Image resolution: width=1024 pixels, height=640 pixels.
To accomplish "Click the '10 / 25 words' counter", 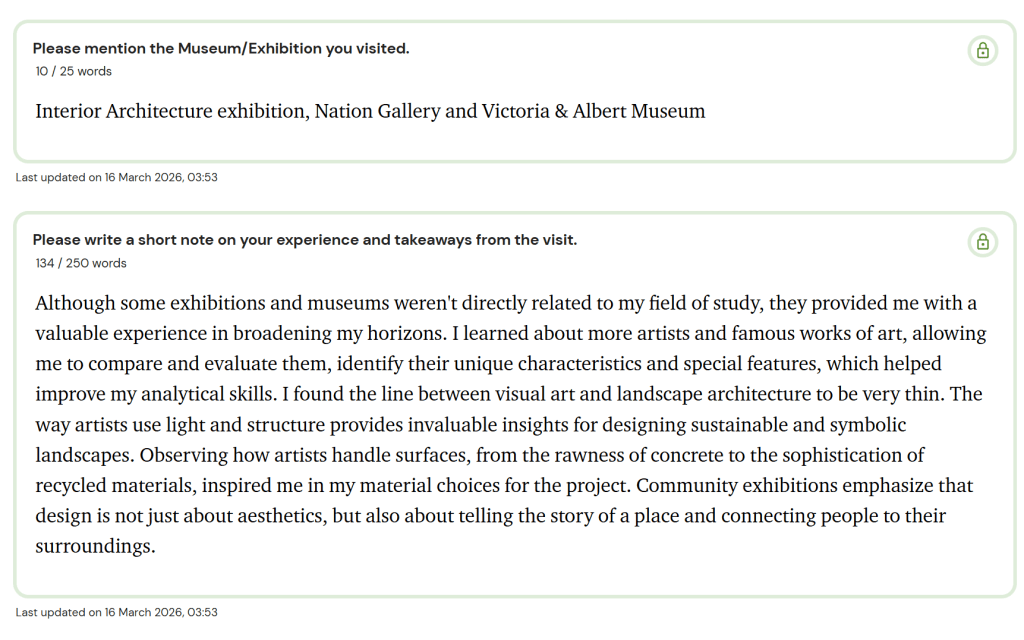I will point(74,72).
